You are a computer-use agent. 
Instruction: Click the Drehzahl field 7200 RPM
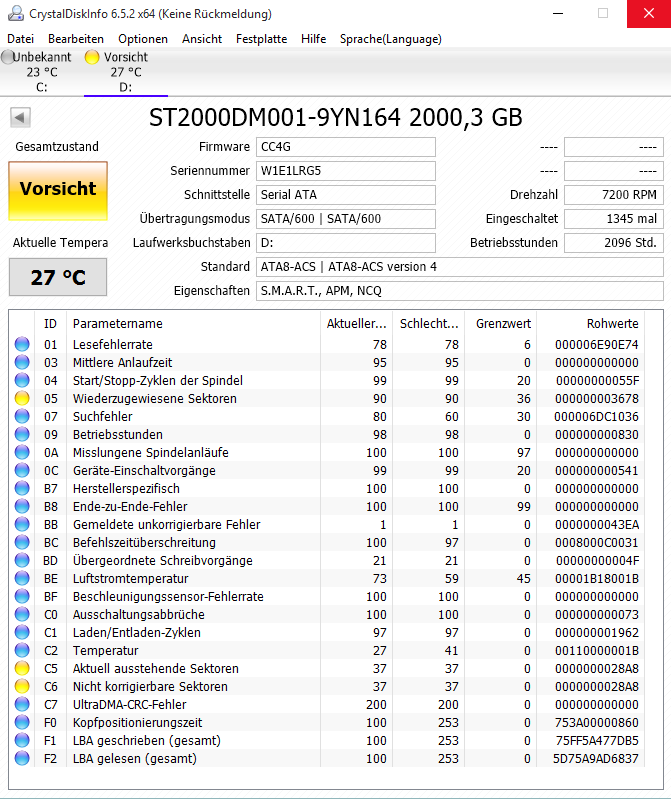coord(614,195)
